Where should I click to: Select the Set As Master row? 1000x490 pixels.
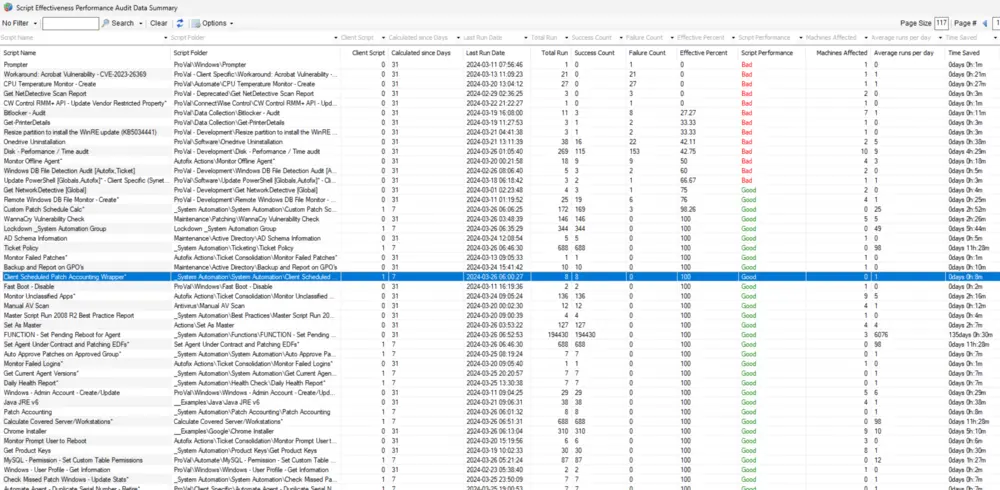(x=500, y=325)
